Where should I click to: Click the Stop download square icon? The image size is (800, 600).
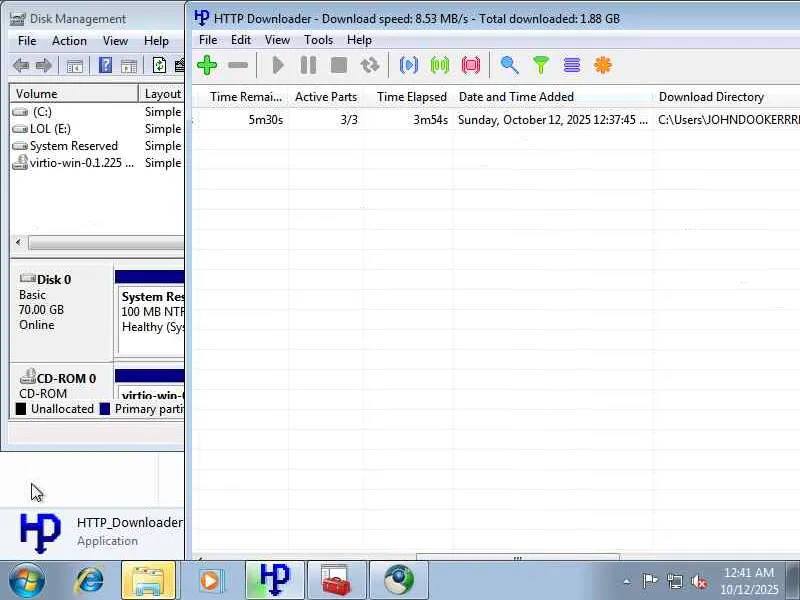point(339,65)
